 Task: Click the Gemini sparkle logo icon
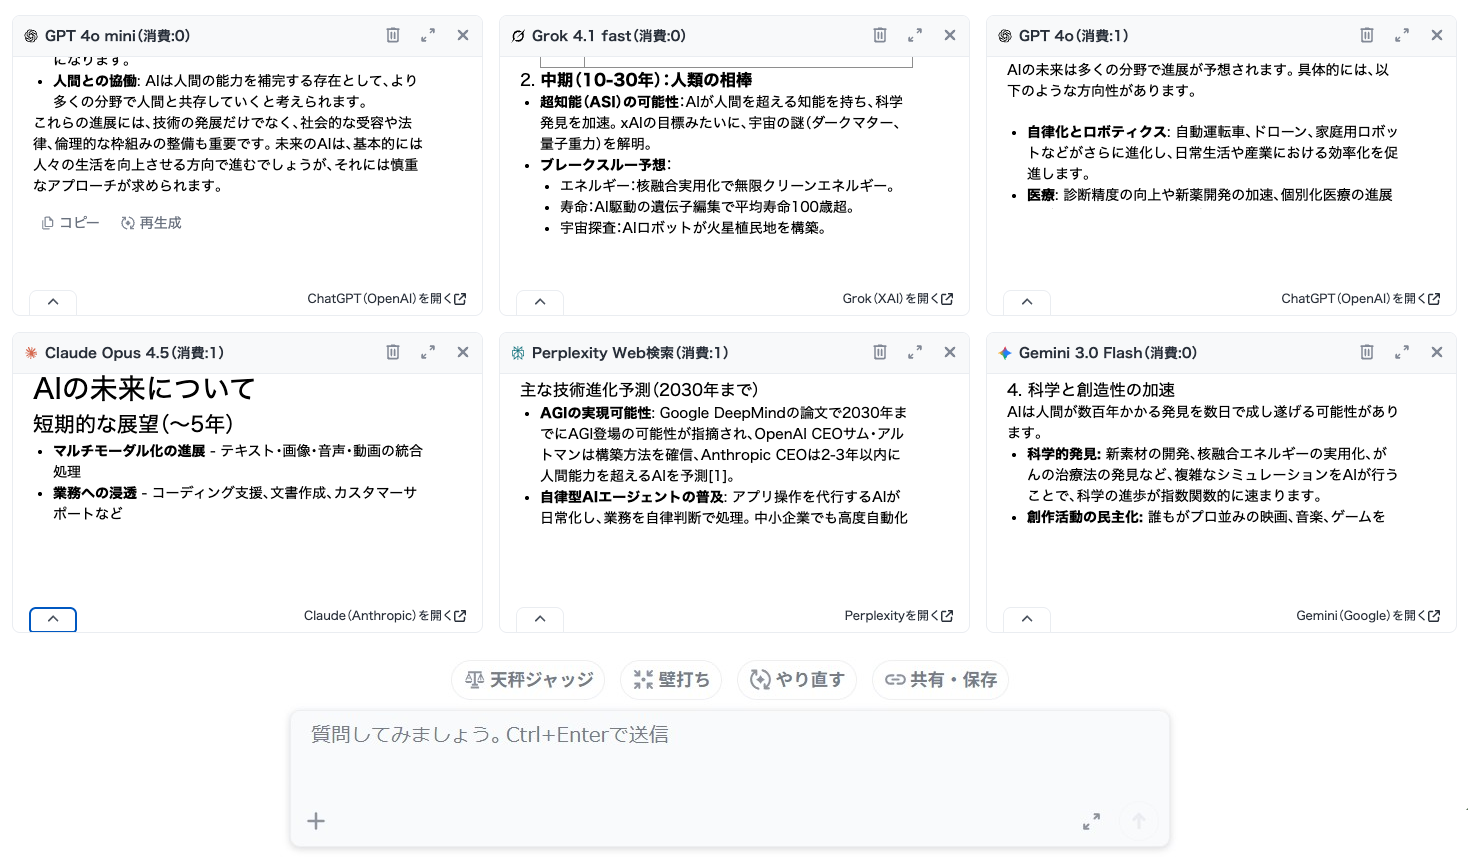pyautogui.click(x=1005, y=353)
